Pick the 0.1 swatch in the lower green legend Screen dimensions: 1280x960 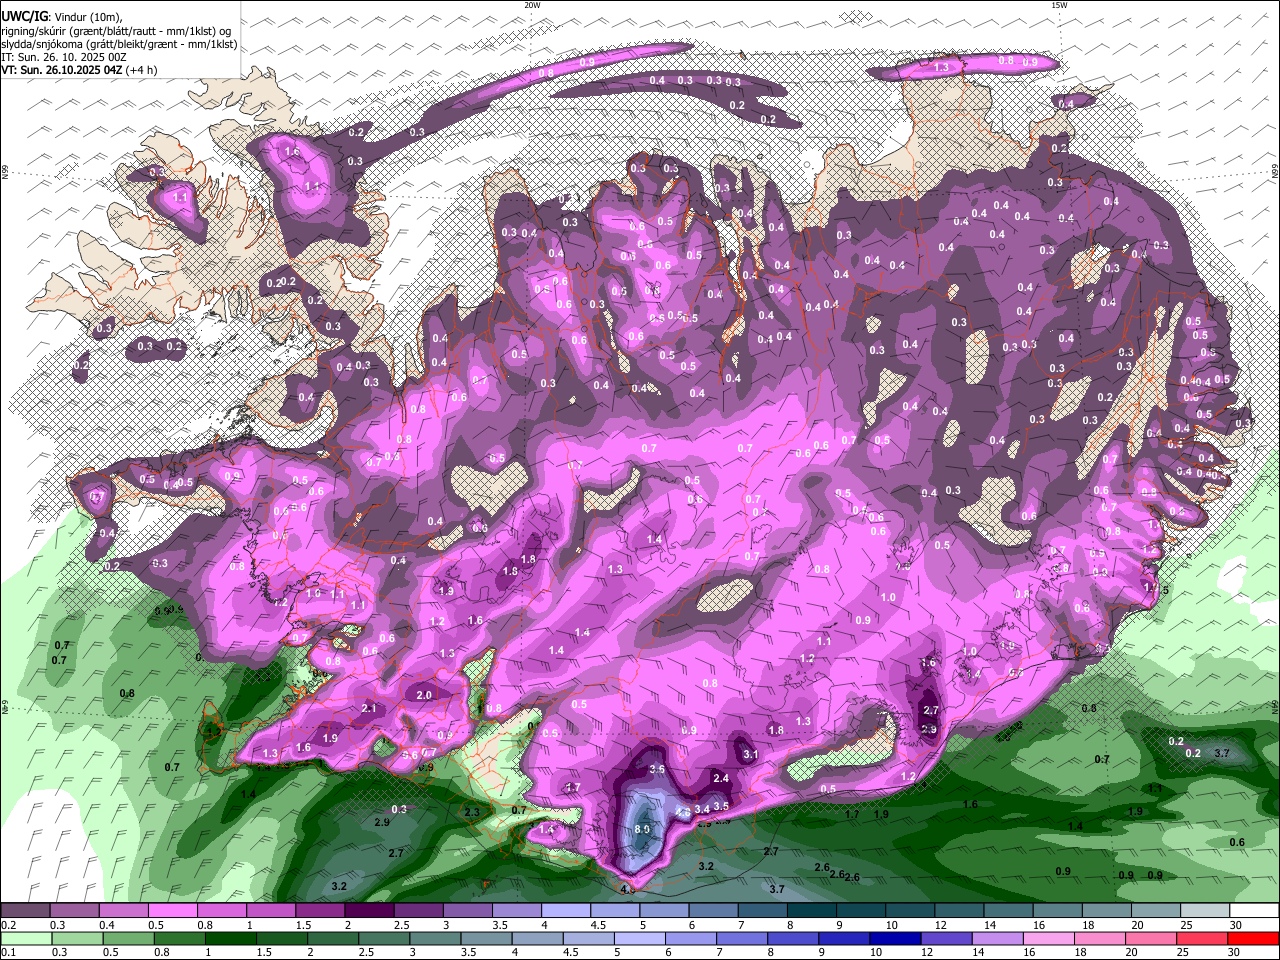(x=25, y=938)
